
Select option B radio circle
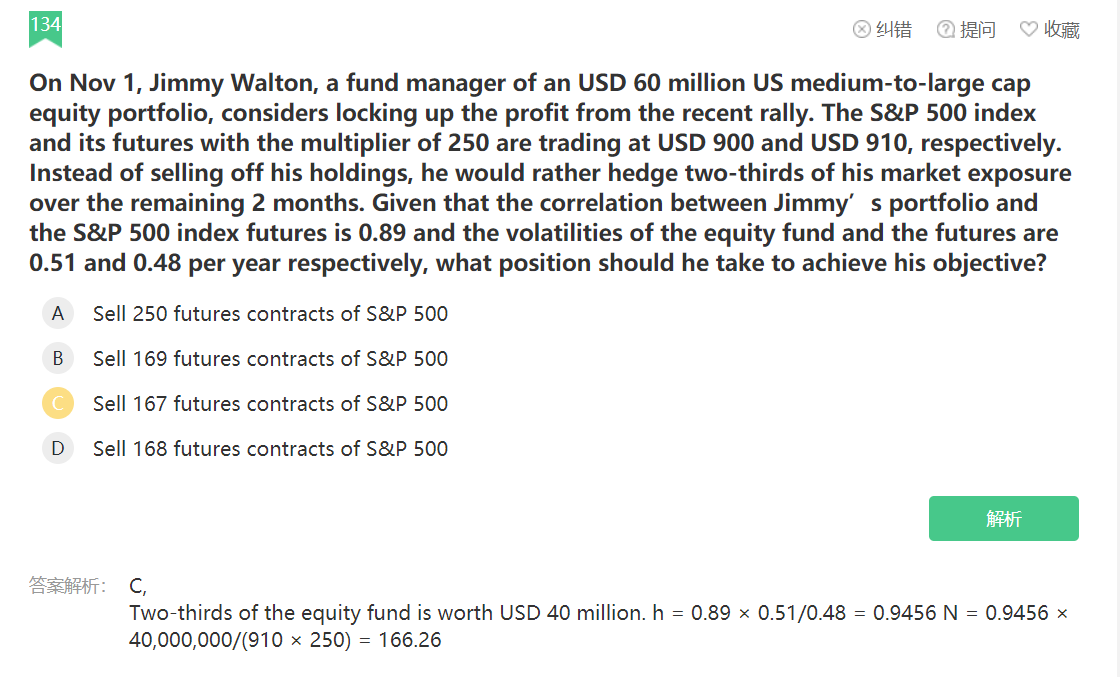tap(58, 359)
